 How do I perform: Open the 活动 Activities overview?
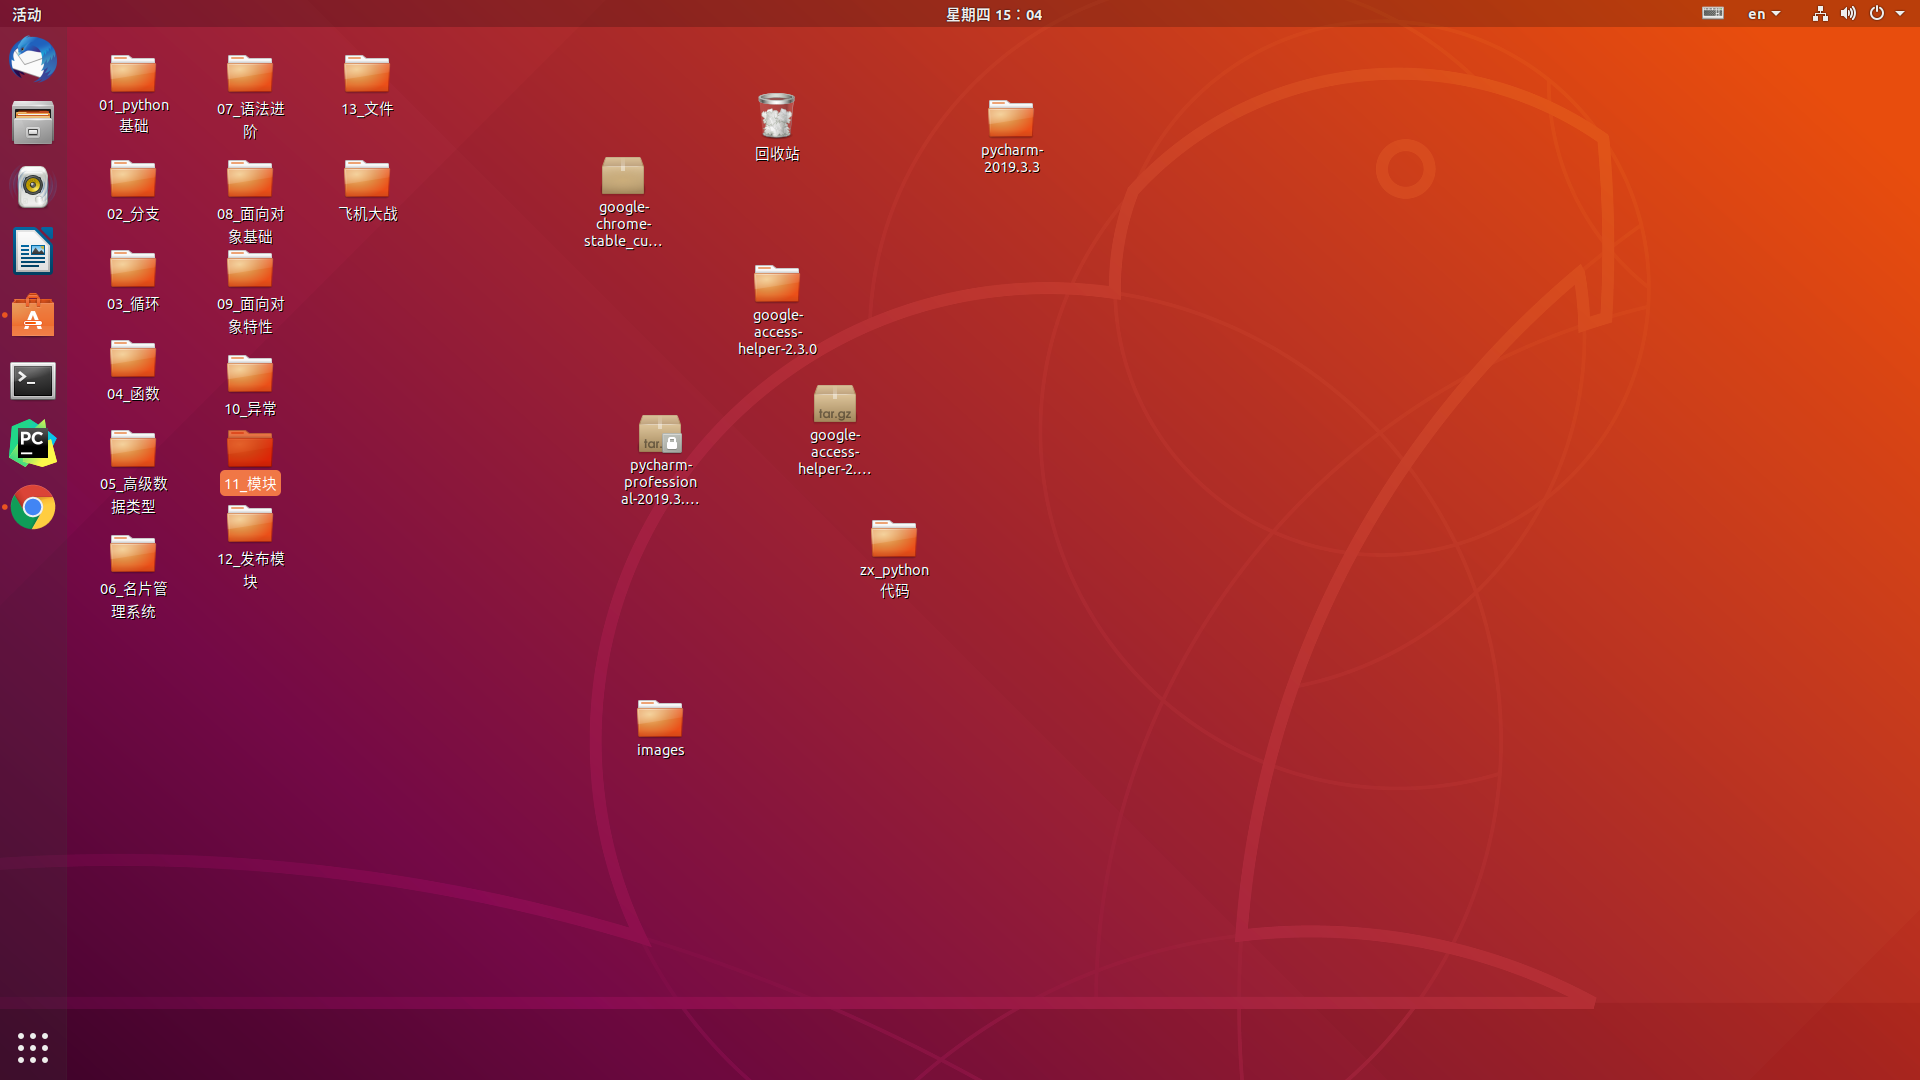(x=27, y=14)
